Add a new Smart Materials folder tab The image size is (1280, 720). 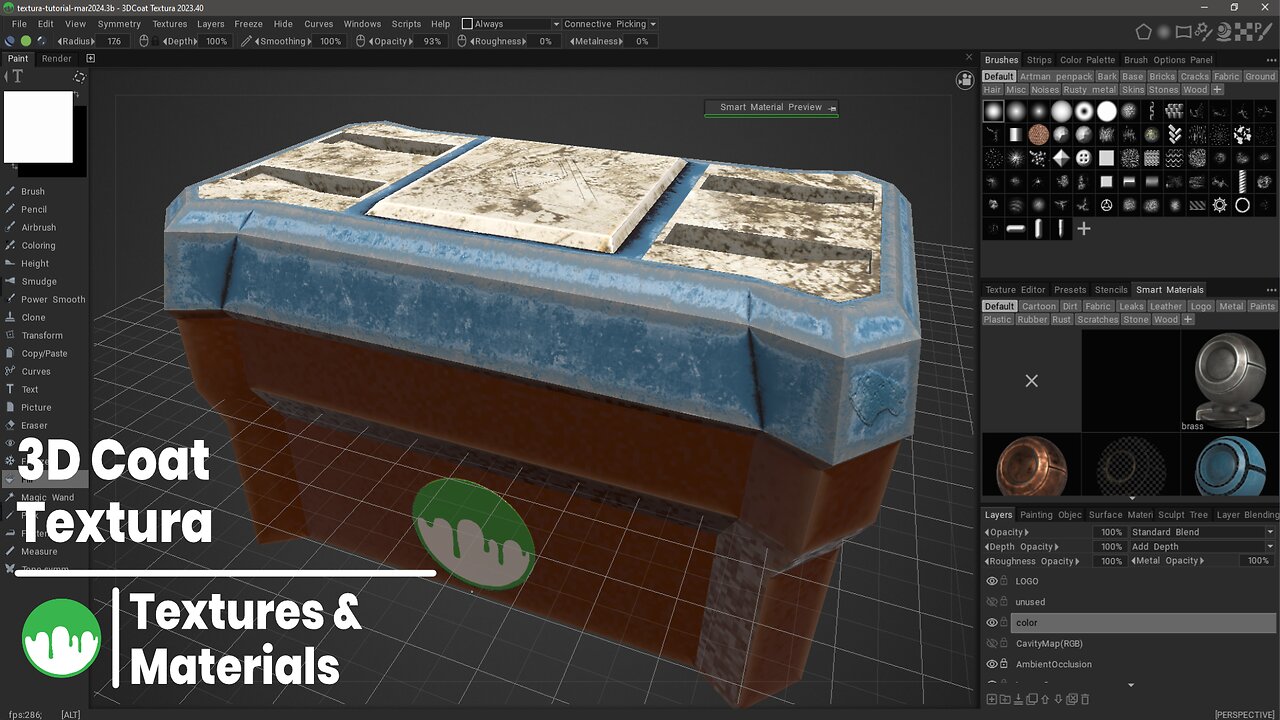pos(1188,320)
